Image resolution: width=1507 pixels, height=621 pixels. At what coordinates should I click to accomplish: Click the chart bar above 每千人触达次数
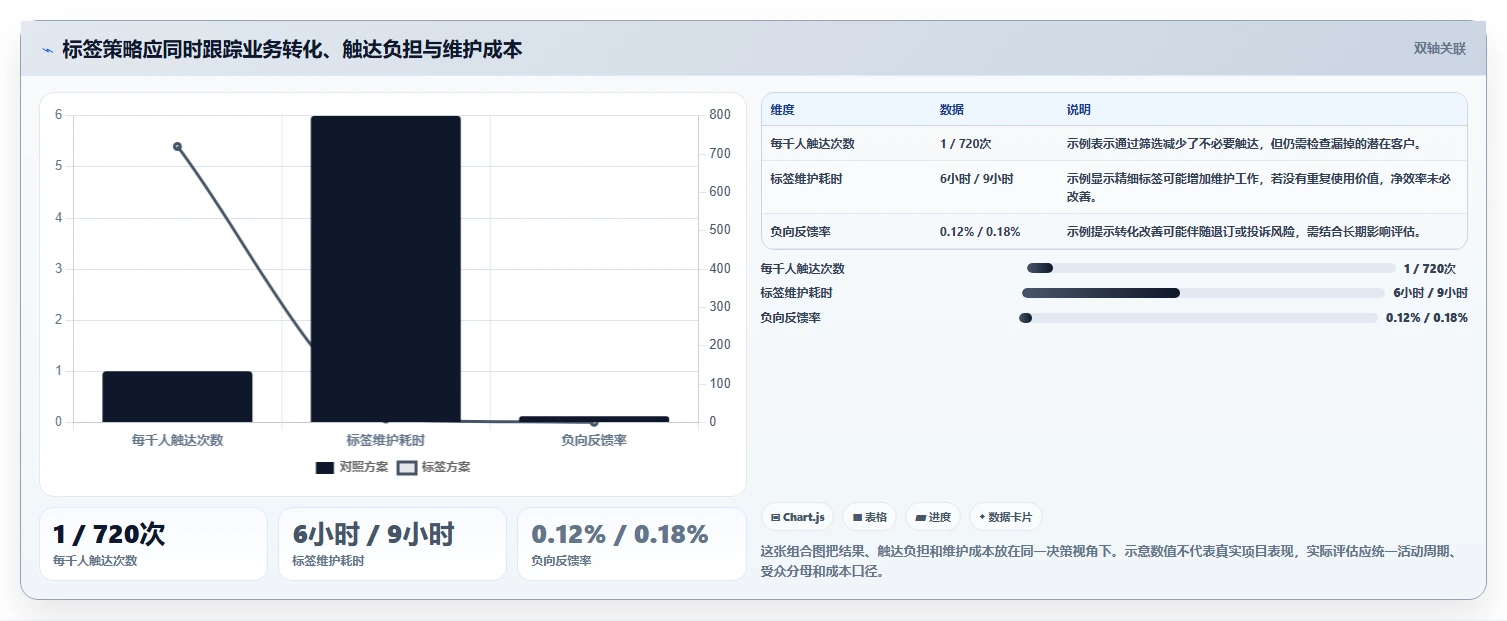pyautogui.click(x=177, y=396)
